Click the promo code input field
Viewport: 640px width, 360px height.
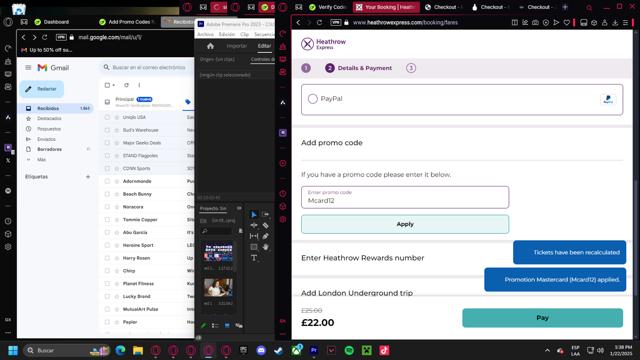(x=405, y=197)
